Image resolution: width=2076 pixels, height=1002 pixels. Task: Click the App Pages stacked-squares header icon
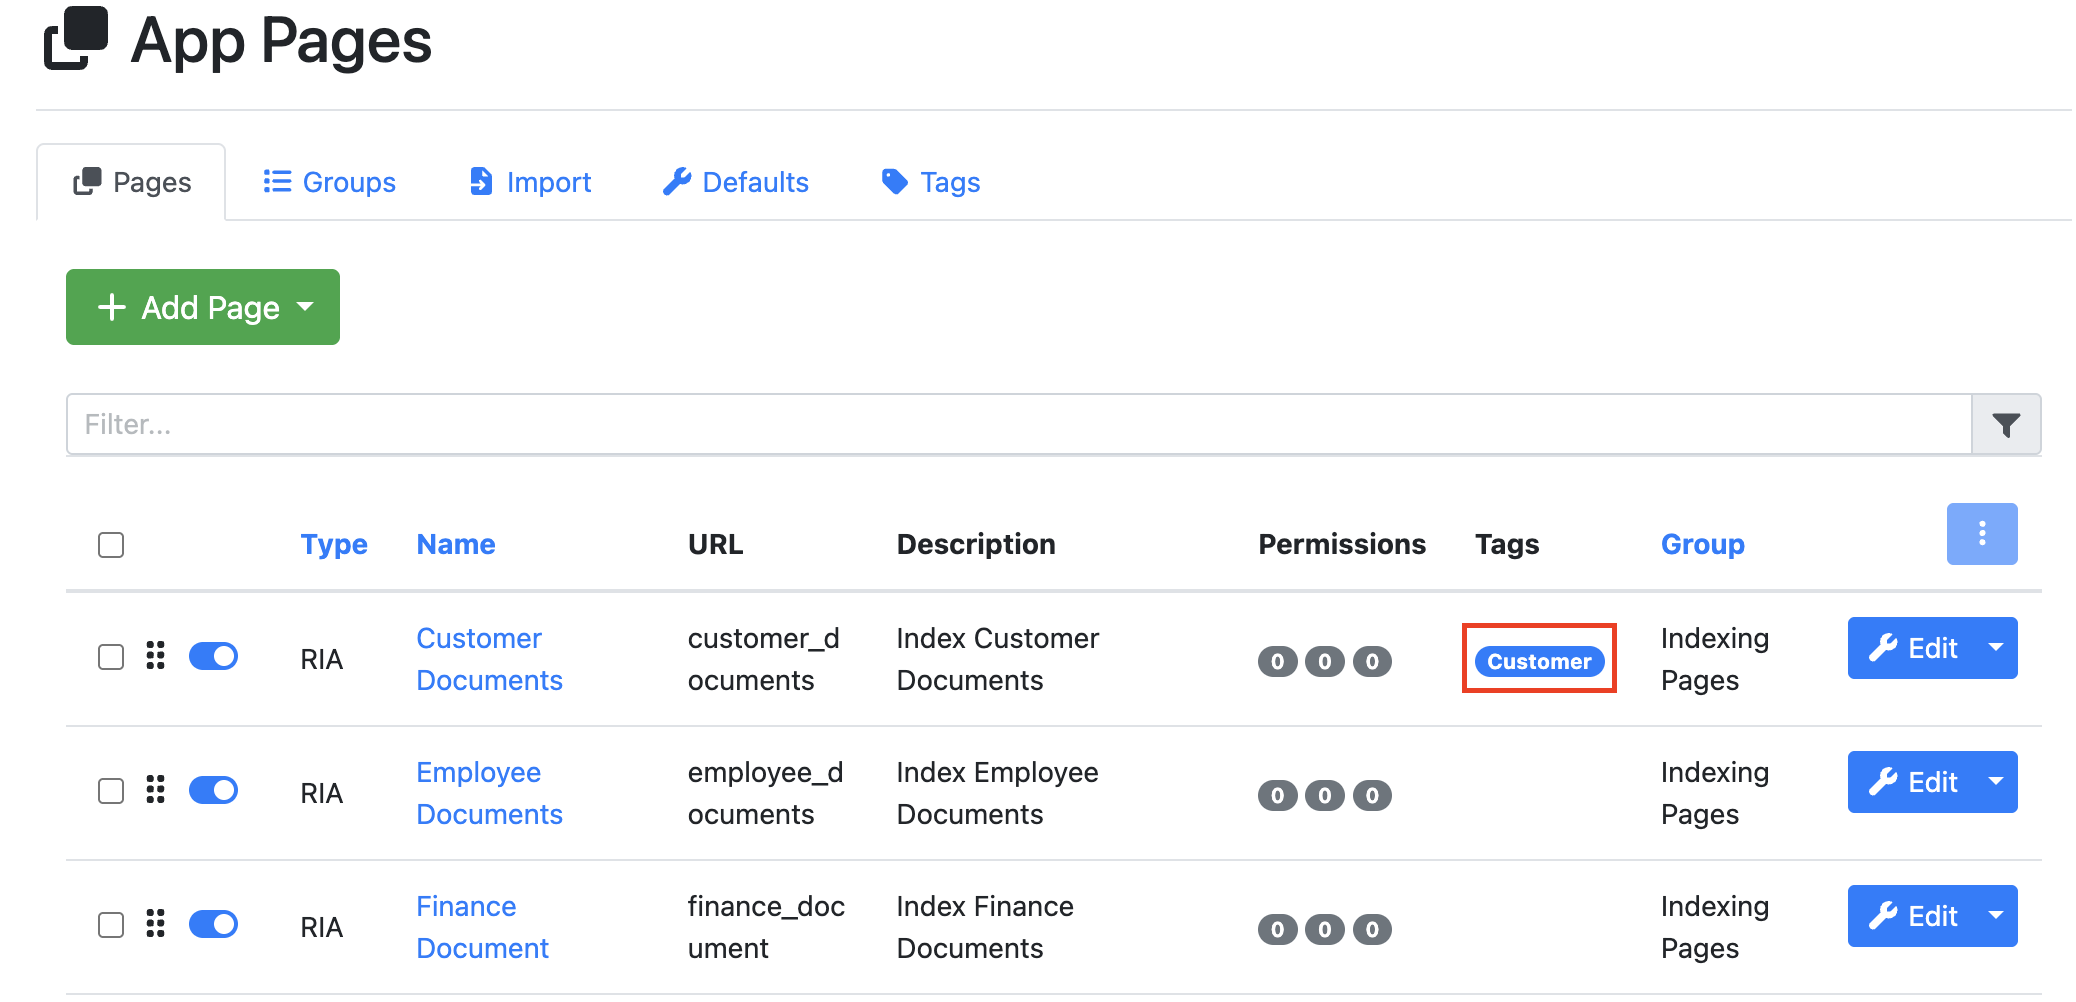pyautogui.click(x=76, y=39)
